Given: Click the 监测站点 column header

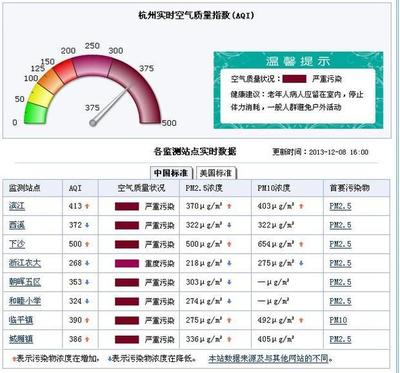Looking at the screenshot, I should (x=25, y=188).
